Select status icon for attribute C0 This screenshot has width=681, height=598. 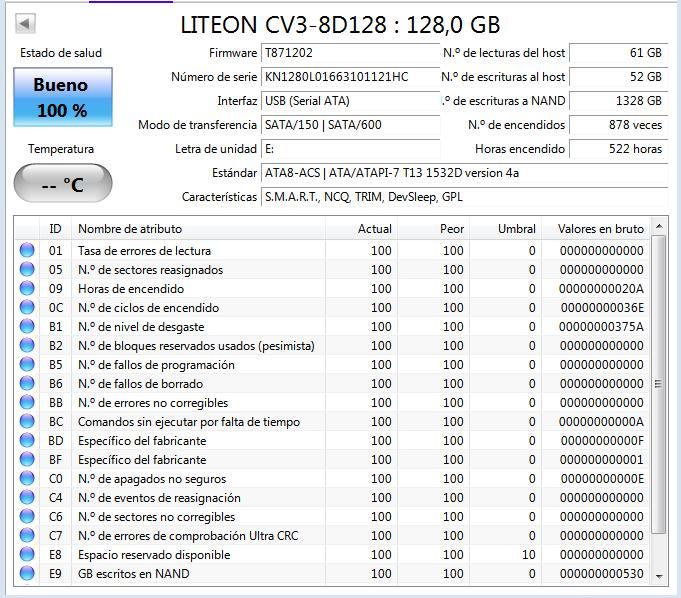click(27, 479)
